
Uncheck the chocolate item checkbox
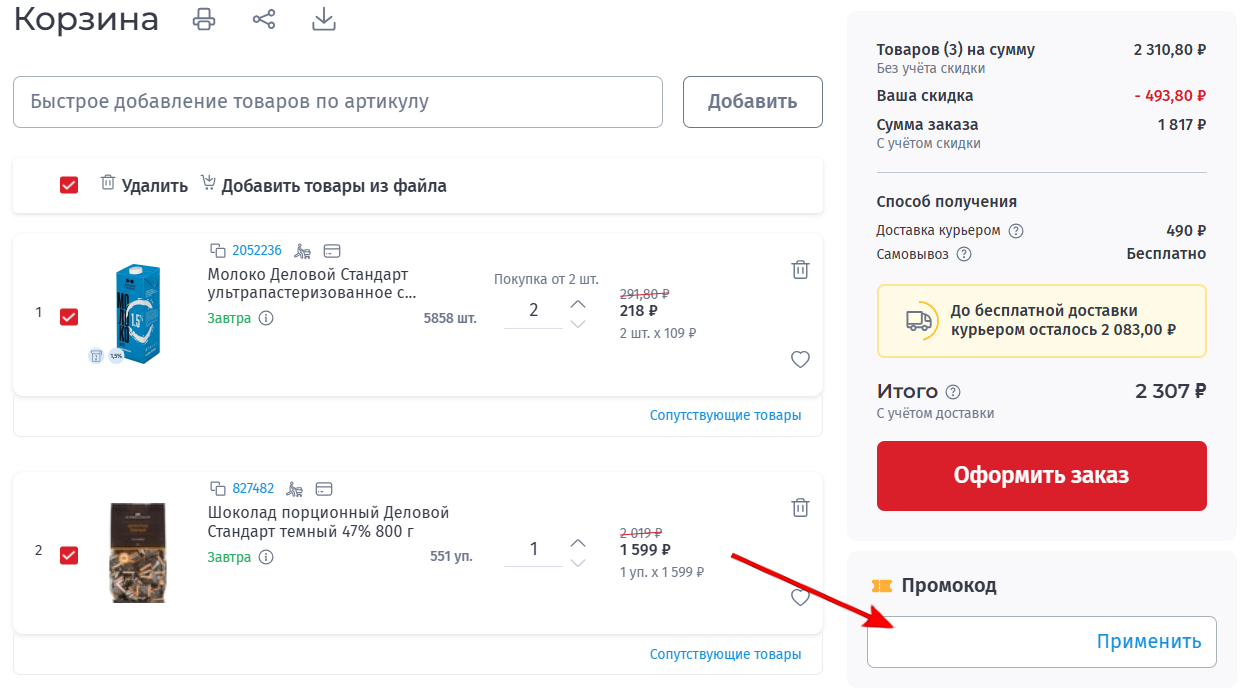pyautogui.click(x=69, y=554)
